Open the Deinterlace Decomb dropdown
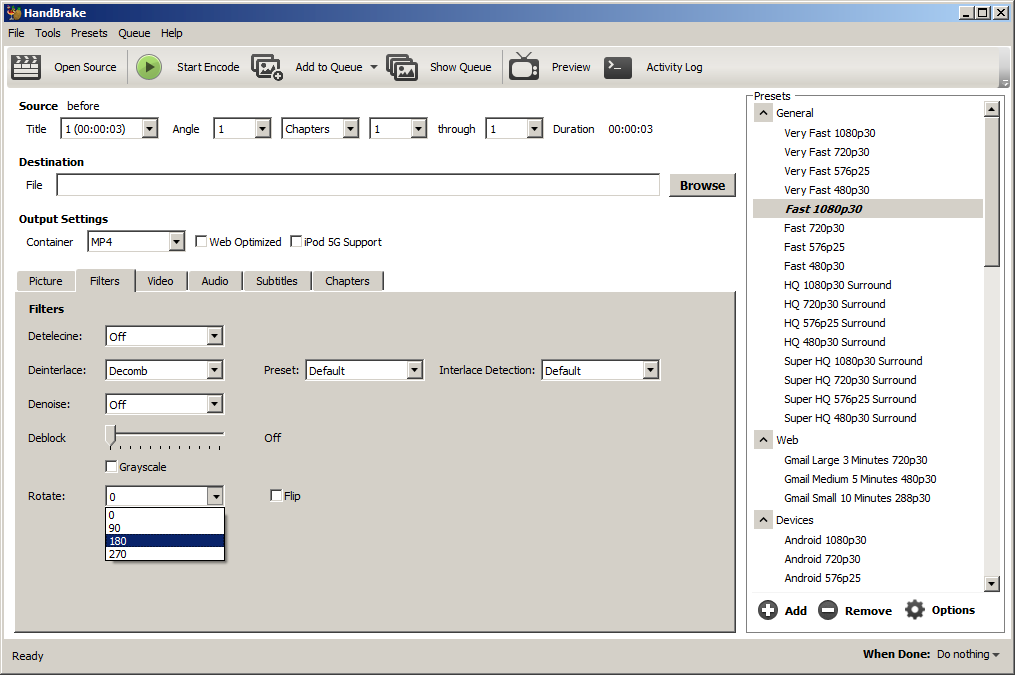 pos(215,370)
